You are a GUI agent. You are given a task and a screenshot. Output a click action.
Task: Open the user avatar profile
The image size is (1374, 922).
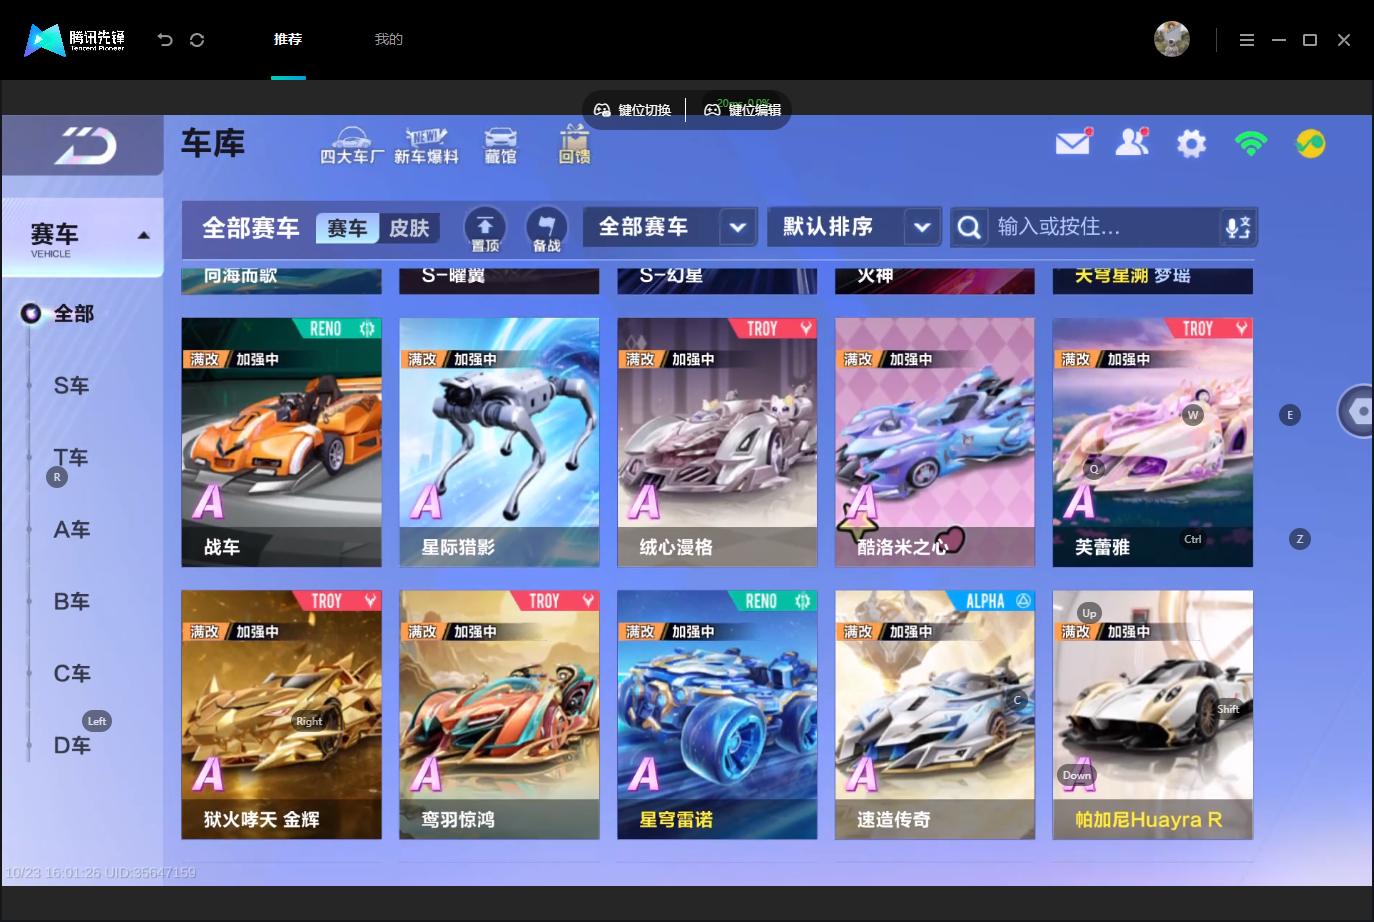point(1172,39)
